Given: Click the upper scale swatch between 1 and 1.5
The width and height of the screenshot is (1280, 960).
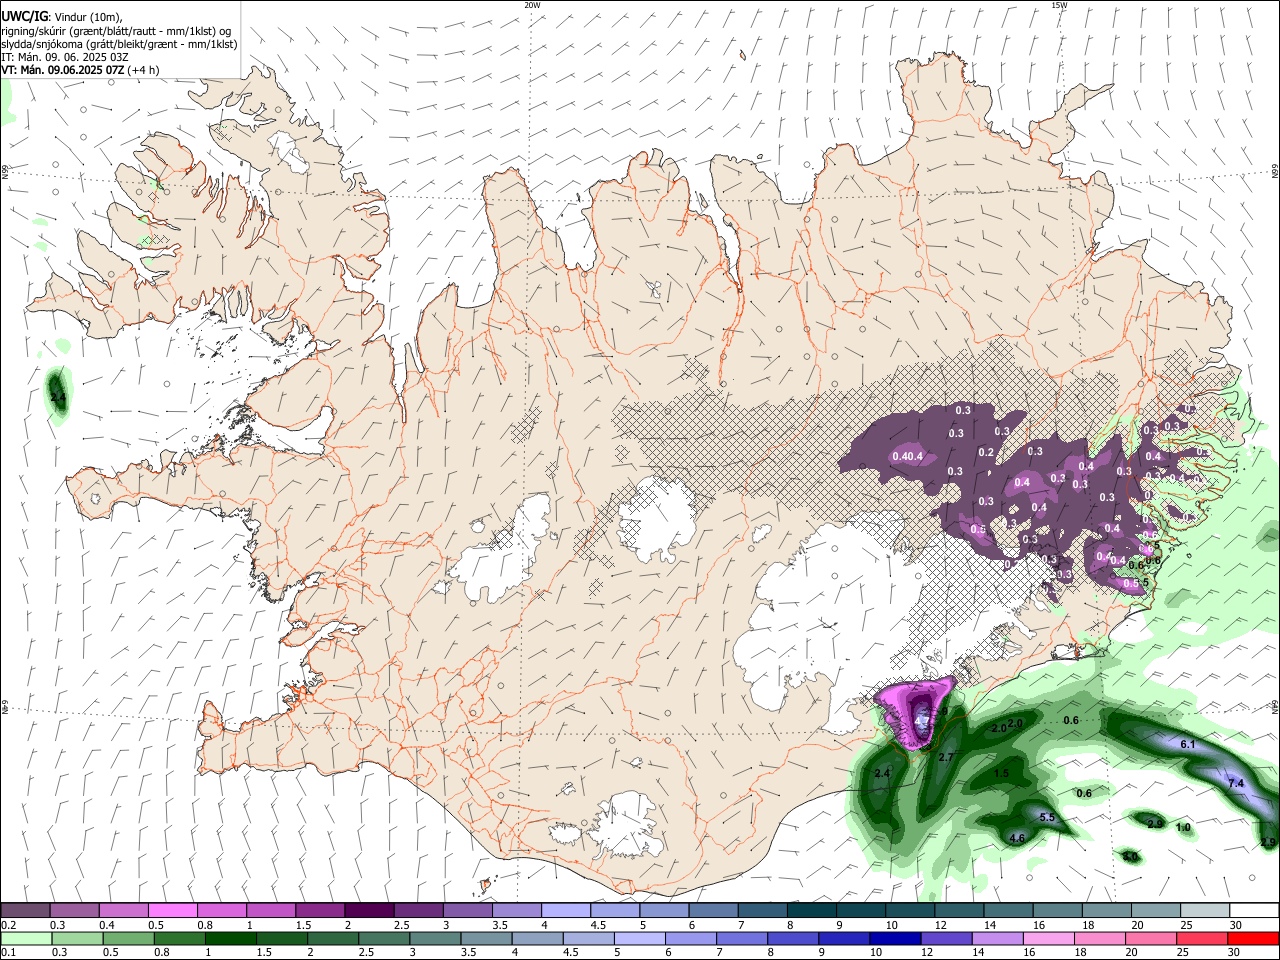Looking at the screenshot, I should pos(271,910).
